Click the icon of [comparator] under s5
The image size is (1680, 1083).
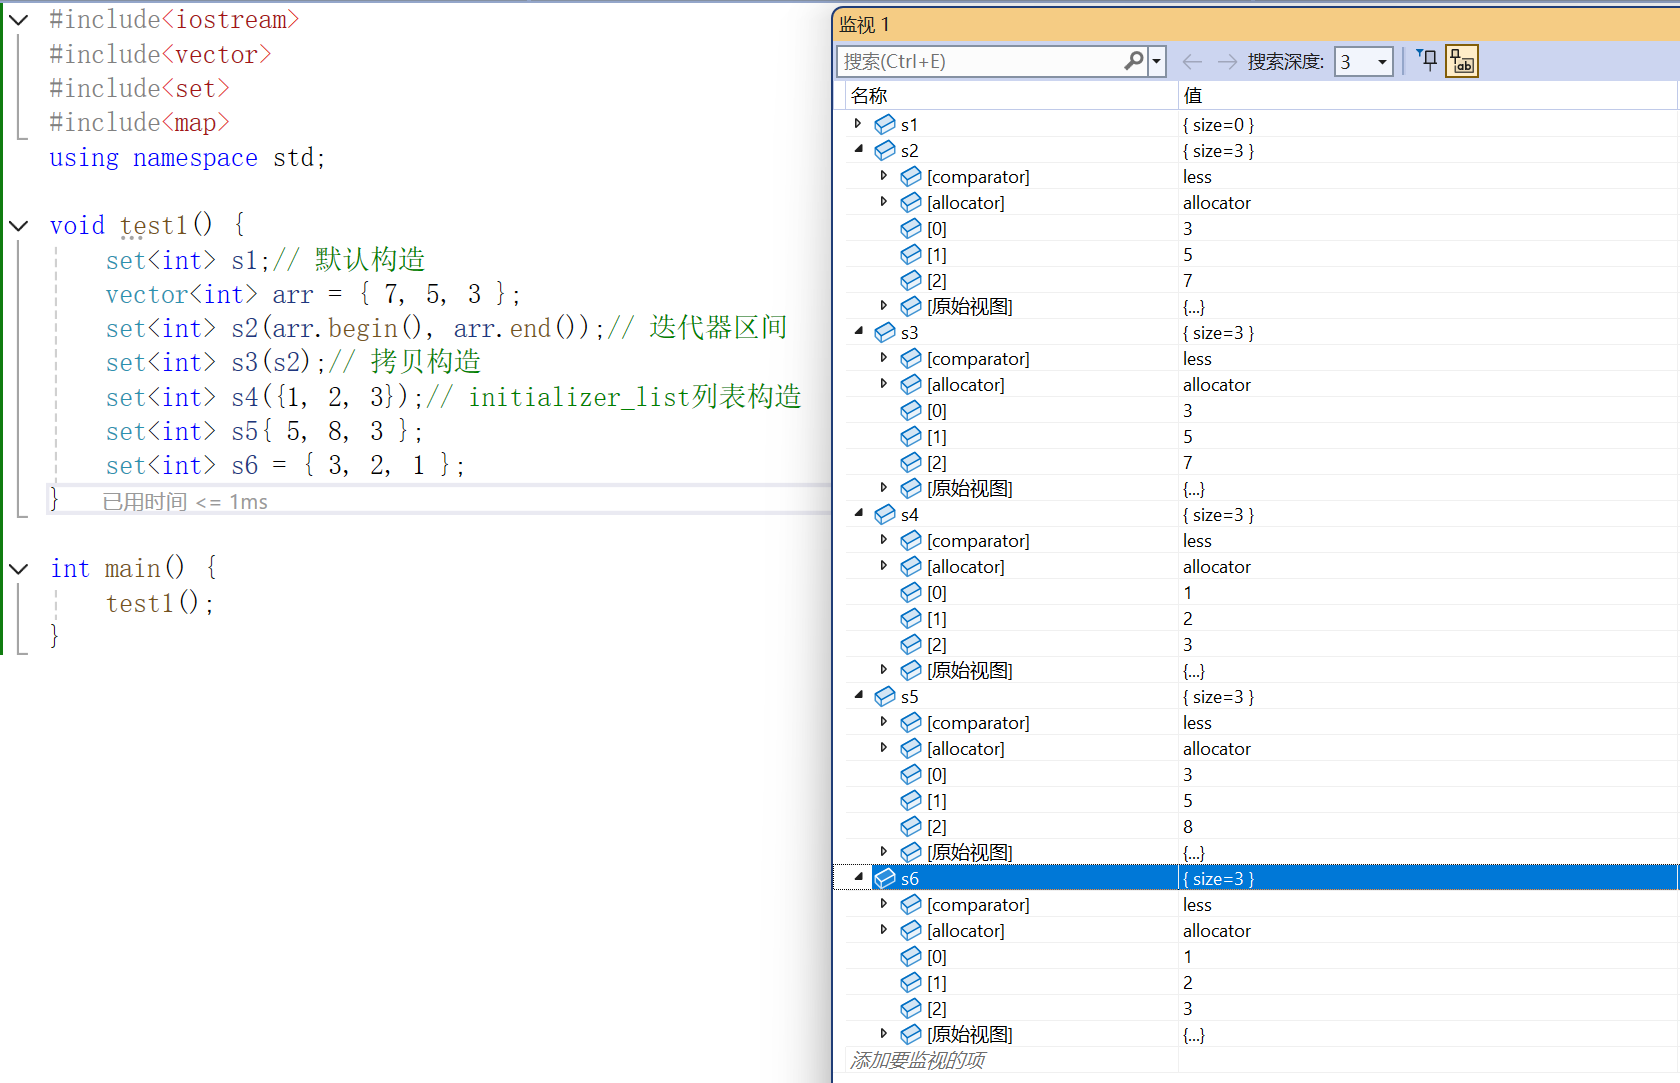[x=911, y=722]
